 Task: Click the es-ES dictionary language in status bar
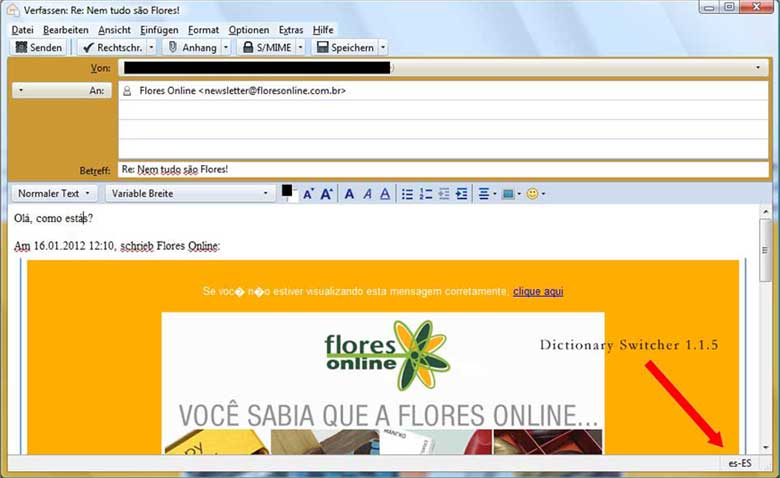(740, 464)
